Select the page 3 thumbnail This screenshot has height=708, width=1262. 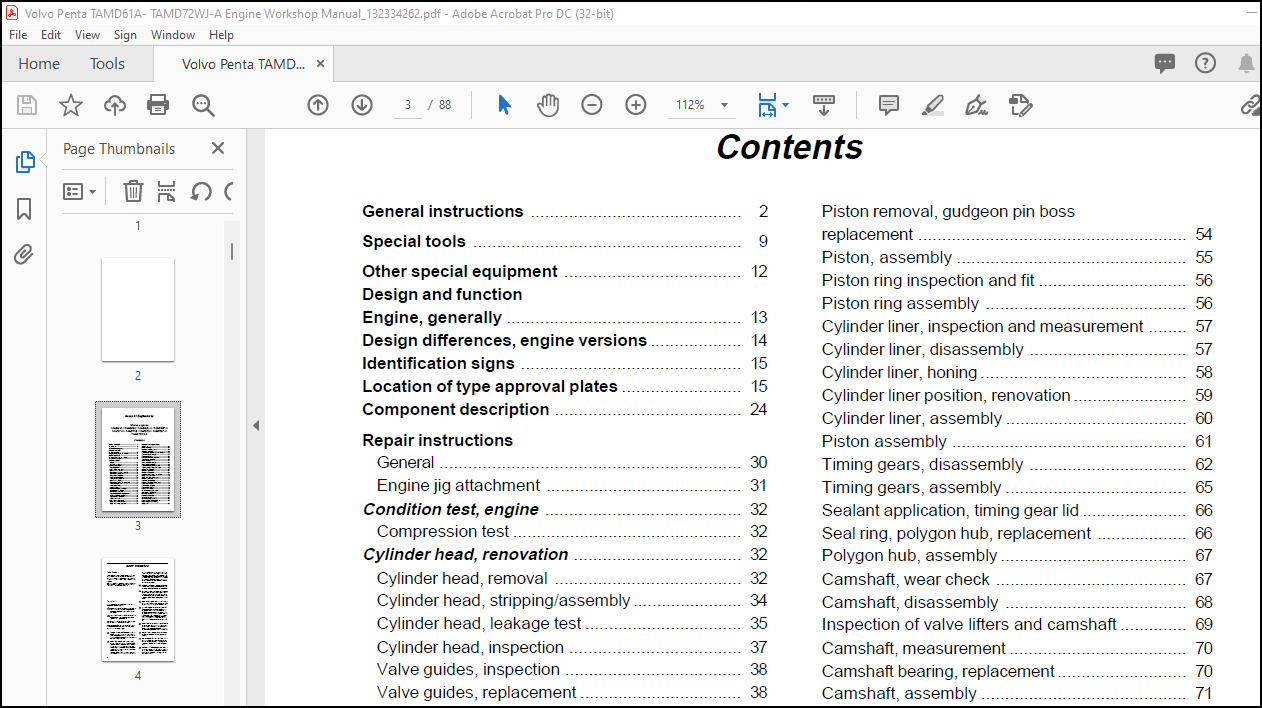138,459
